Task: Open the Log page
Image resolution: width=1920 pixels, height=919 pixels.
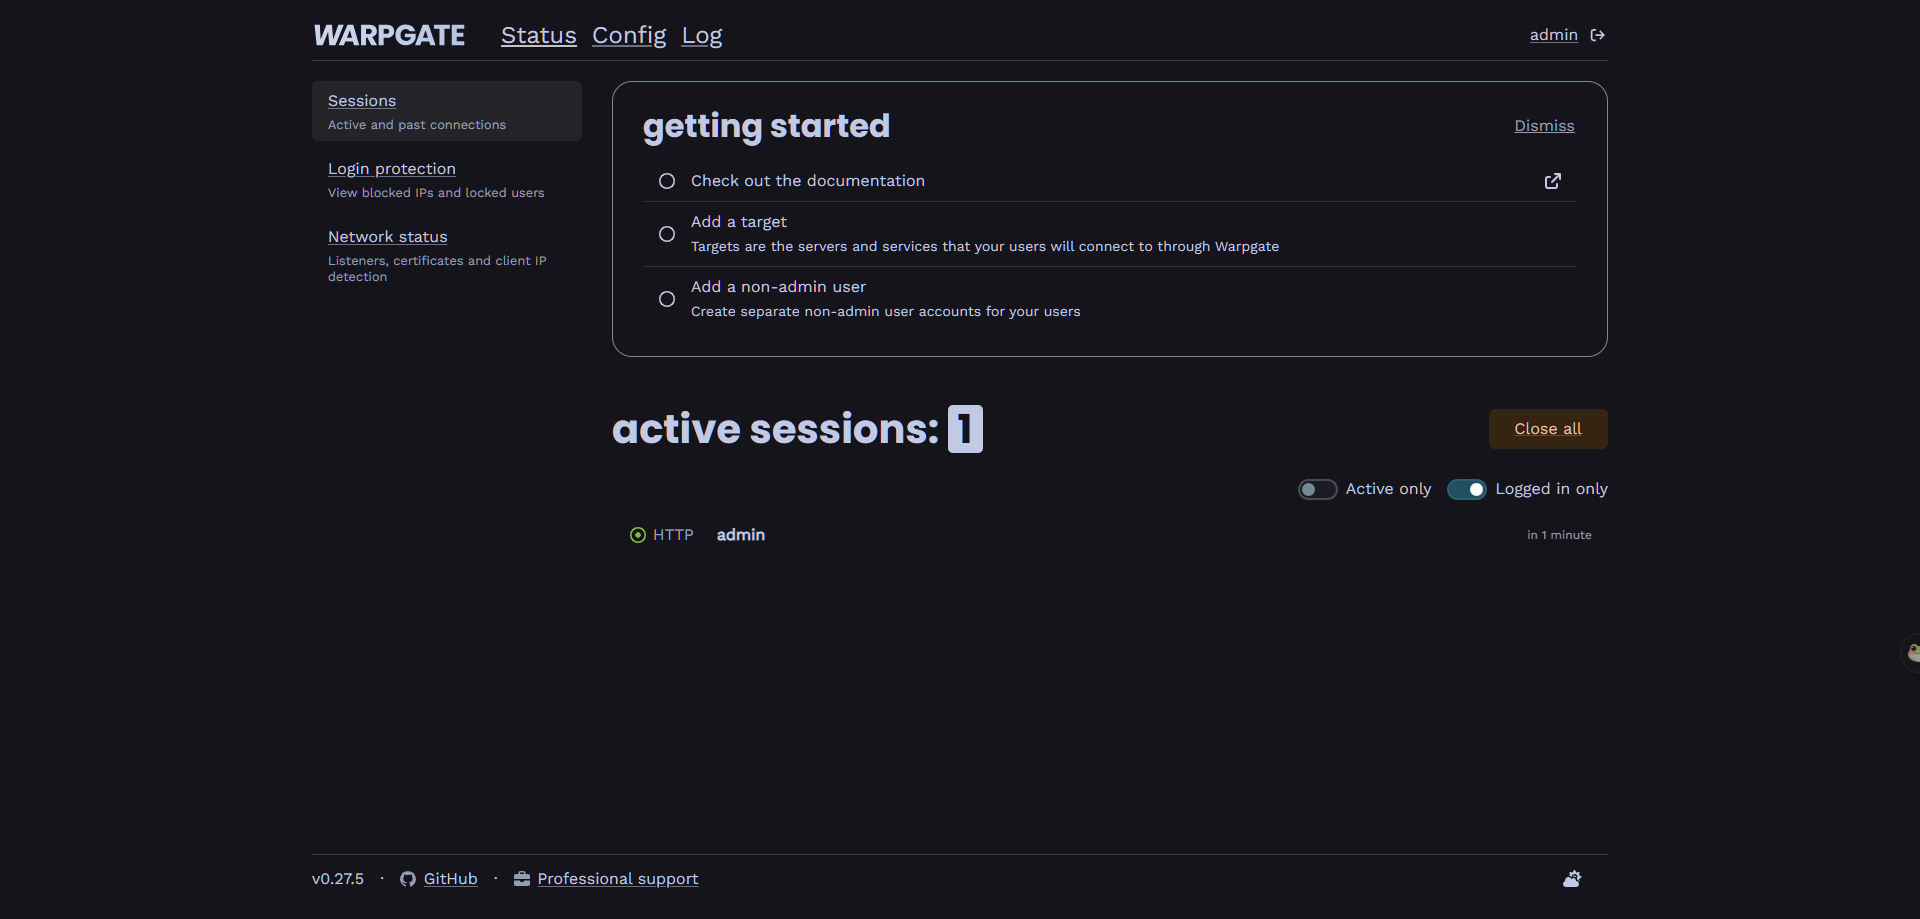Action: pos(702,36)
